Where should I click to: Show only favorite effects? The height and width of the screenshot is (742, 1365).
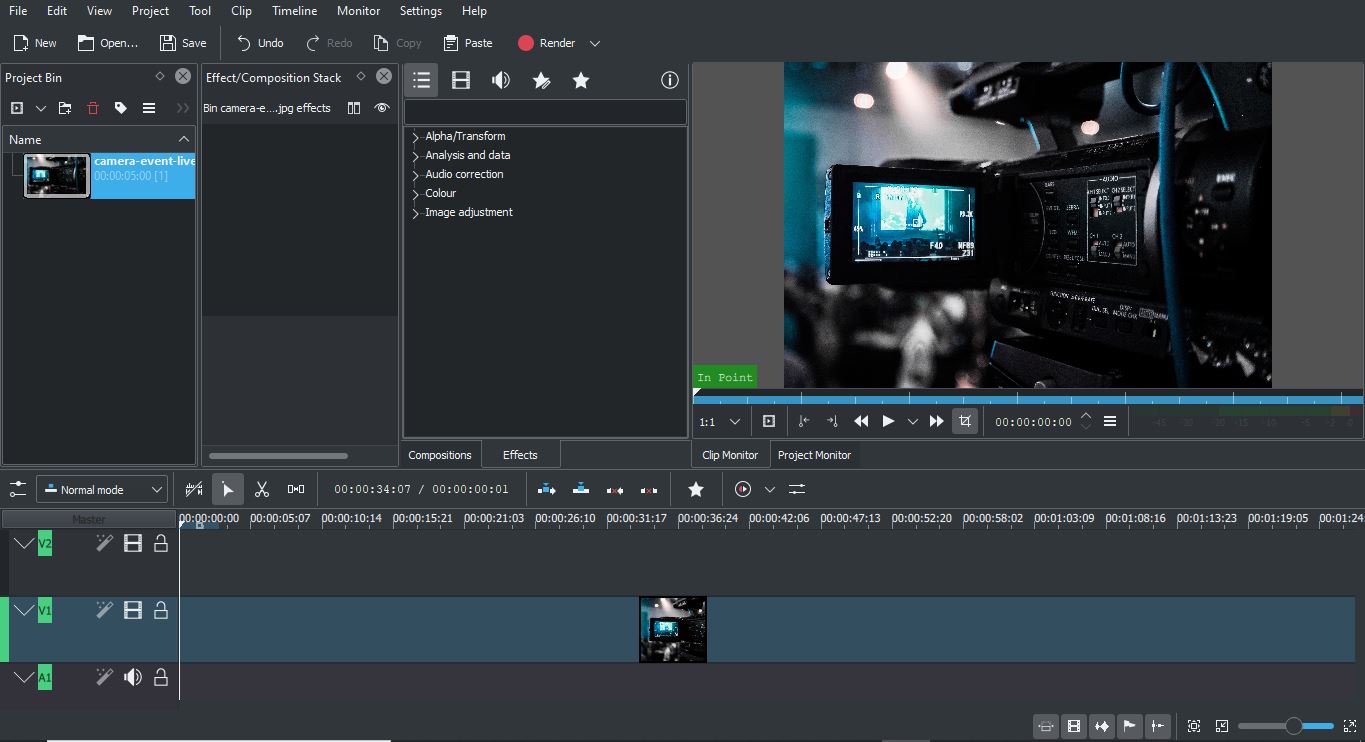[581, 80]
